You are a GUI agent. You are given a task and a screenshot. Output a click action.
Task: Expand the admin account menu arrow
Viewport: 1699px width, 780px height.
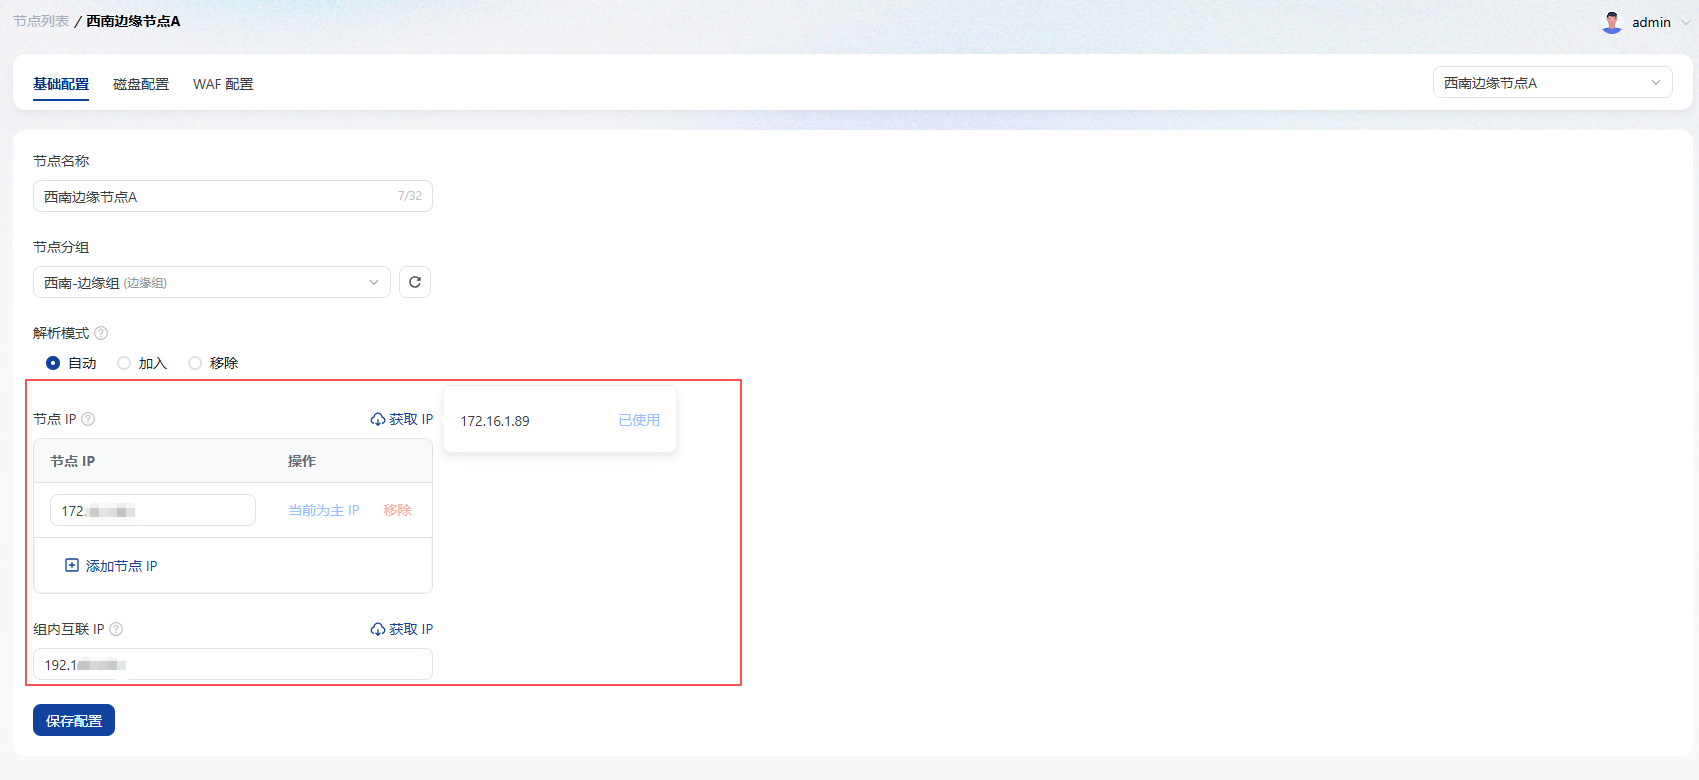[x=1685, y=22]
